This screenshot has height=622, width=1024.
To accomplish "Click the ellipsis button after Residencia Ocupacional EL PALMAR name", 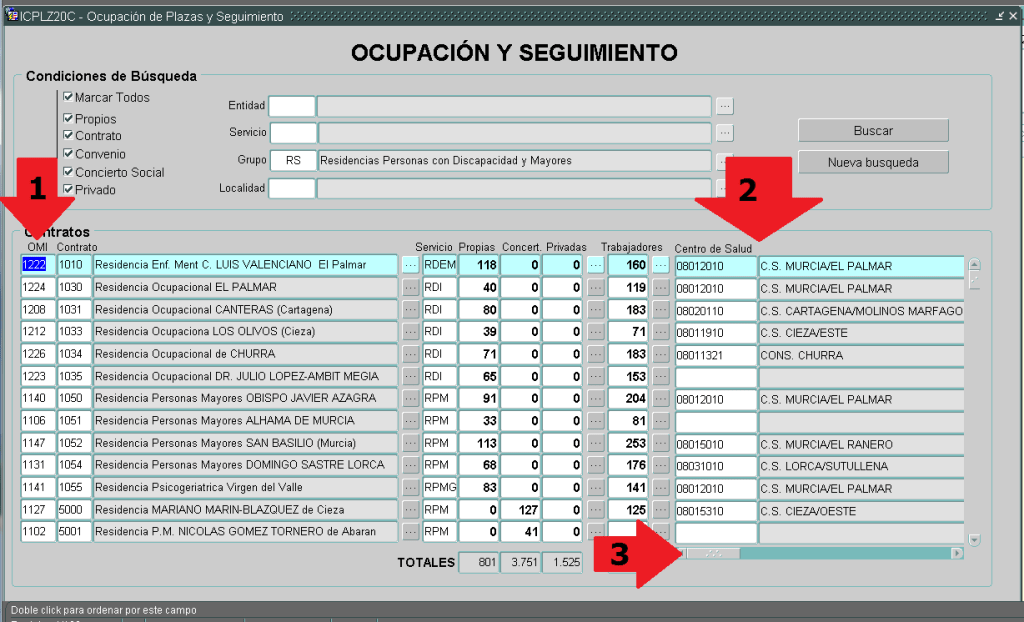I will point(410,288).
